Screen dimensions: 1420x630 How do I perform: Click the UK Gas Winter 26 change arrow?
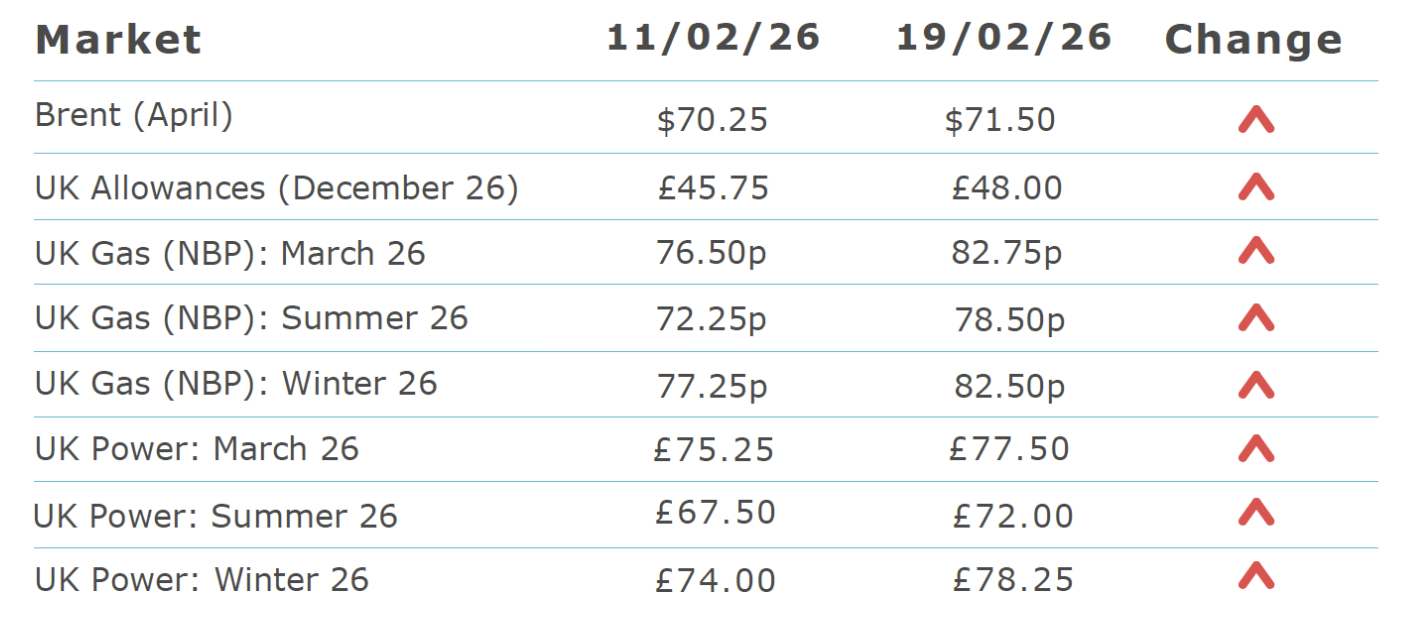(x=1256, y=384)
